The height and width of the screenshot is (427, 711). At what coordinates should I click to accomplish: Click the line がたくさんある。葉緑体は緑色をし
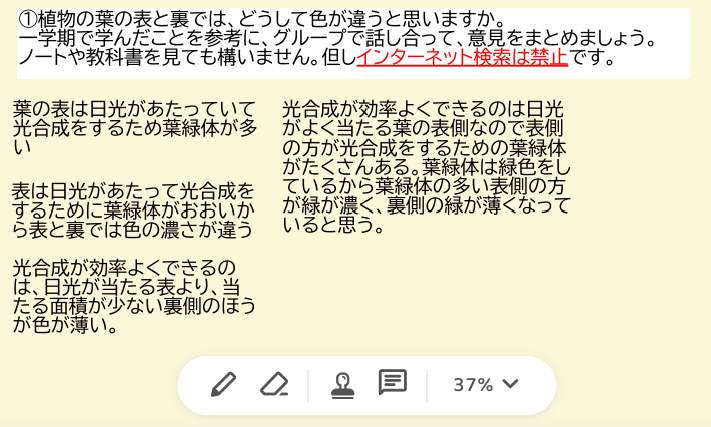(426, 167)
